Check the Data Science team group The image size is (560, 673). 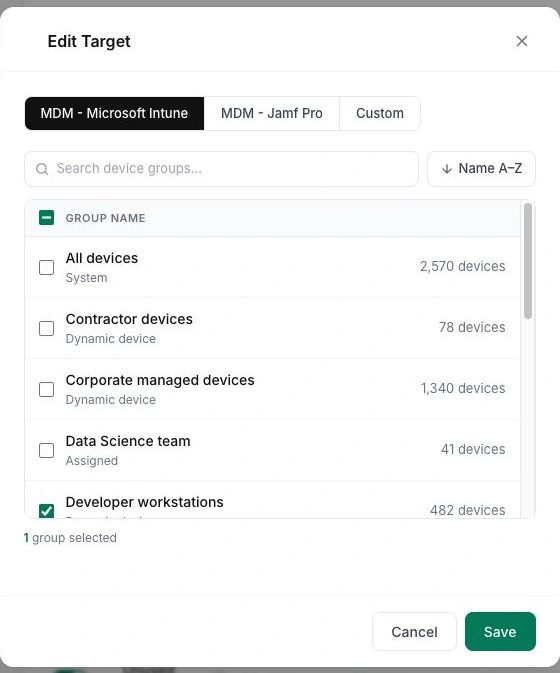point(46,450)
